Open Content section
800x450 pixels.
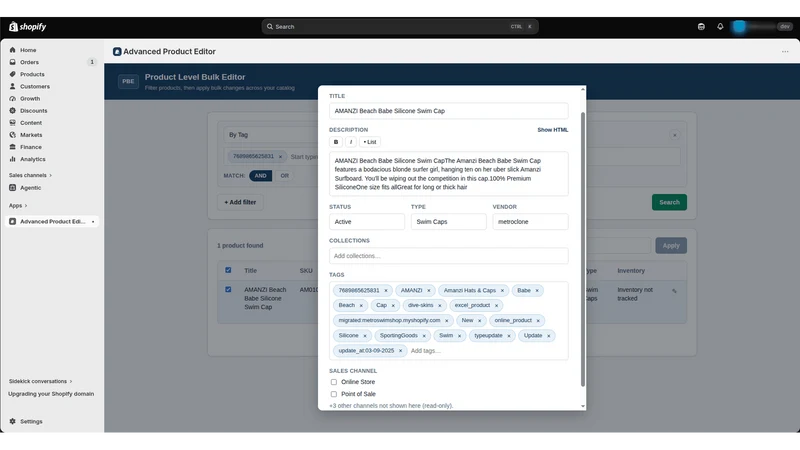[x=31, y=123]
